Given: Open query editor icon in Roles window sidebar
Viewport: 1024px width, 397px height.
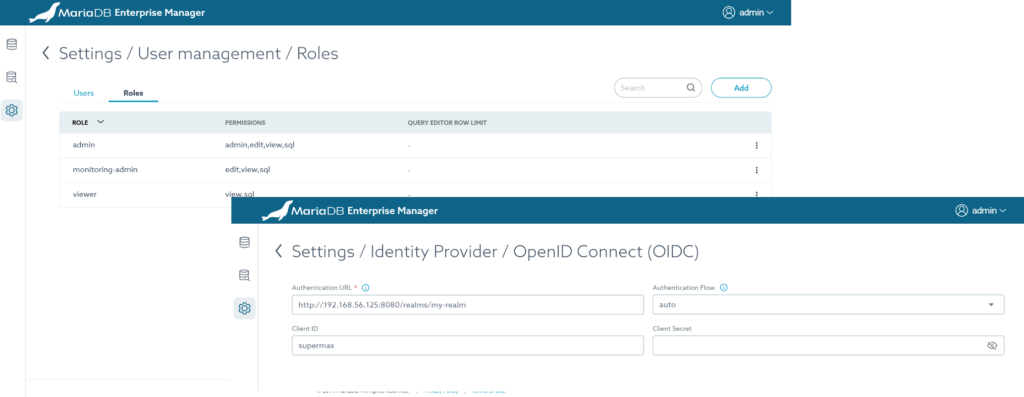Looking at the screenshot, I should click(x=11, y=78).
